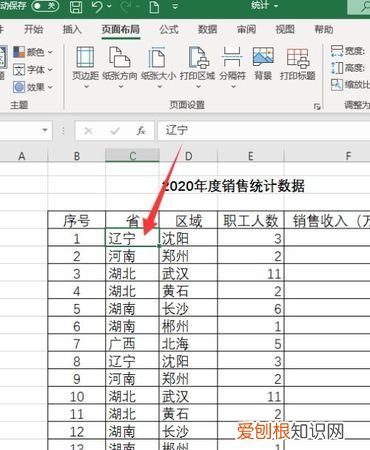Open the 视图 tab

[x=285, y=29]
